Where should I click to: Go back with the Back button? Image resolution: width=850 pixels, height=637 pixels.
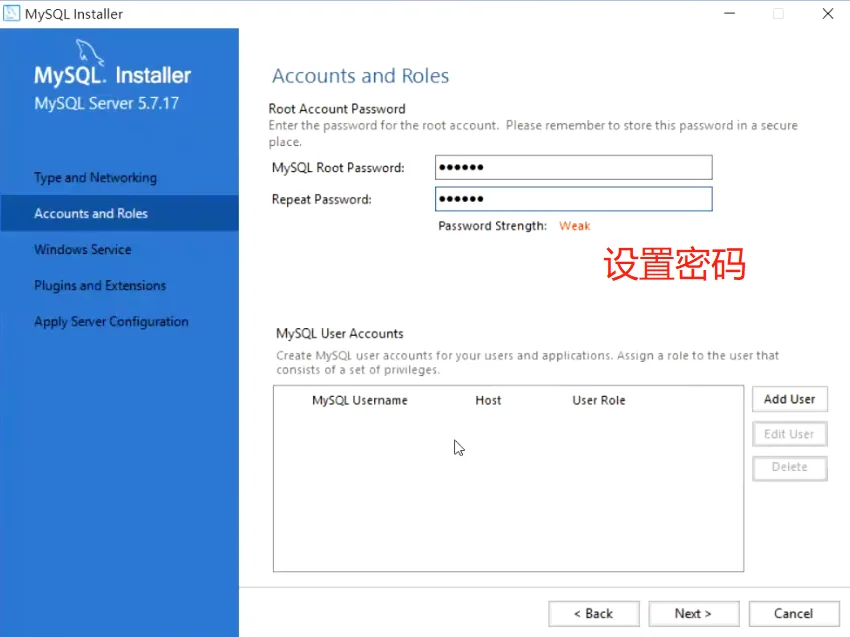coord(594,614)
